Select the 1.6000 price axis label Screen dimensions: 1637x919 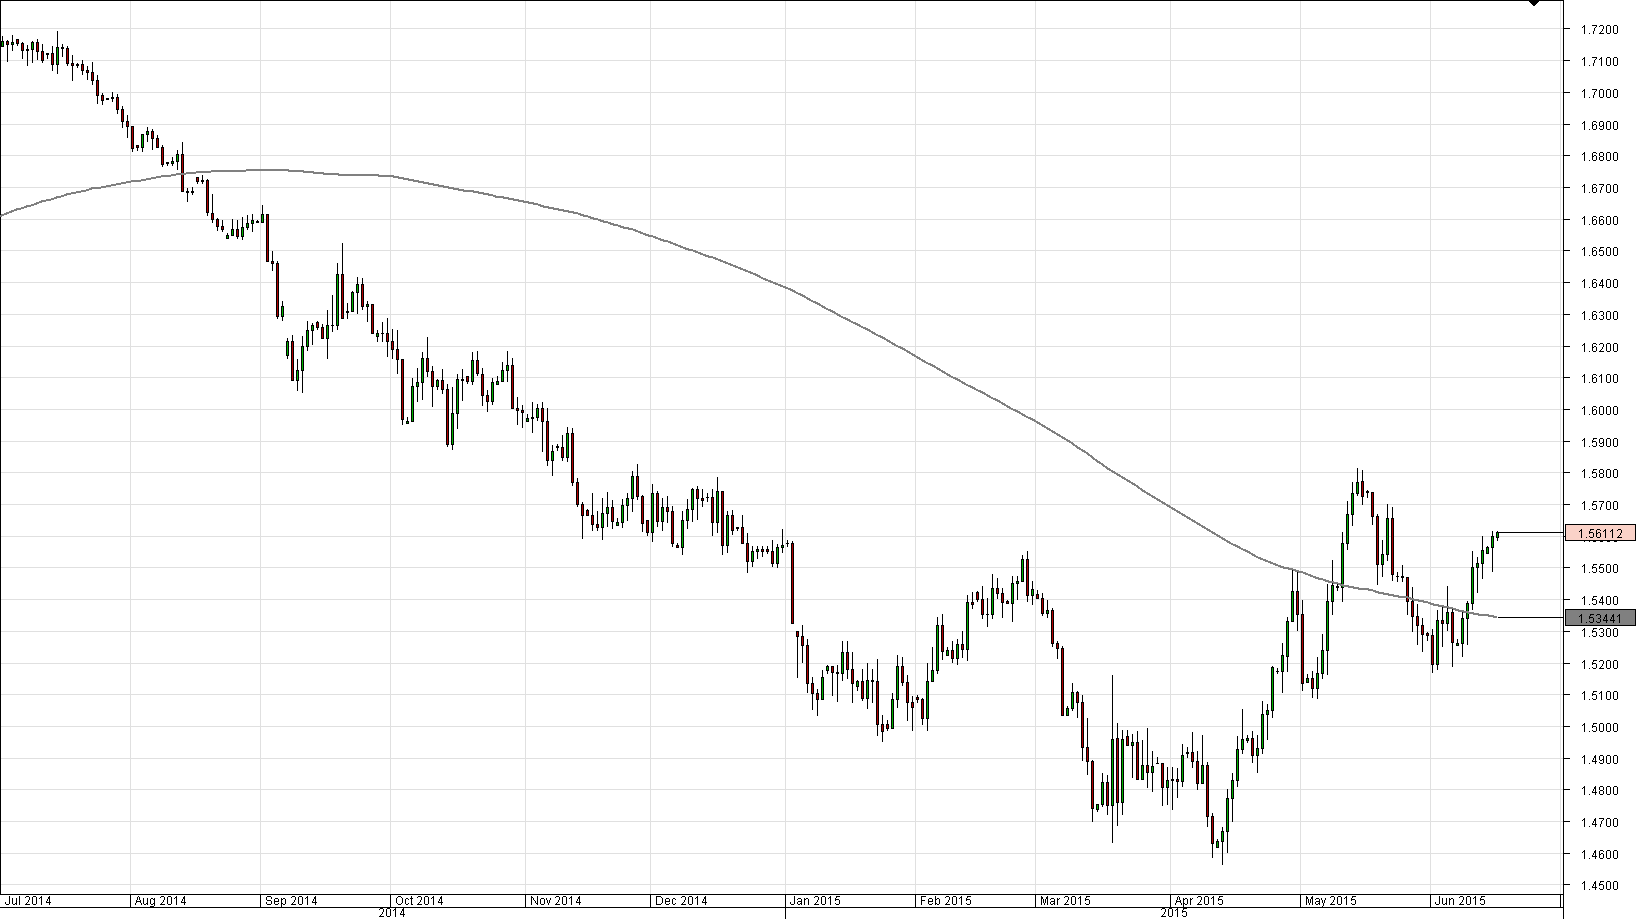1599,411
